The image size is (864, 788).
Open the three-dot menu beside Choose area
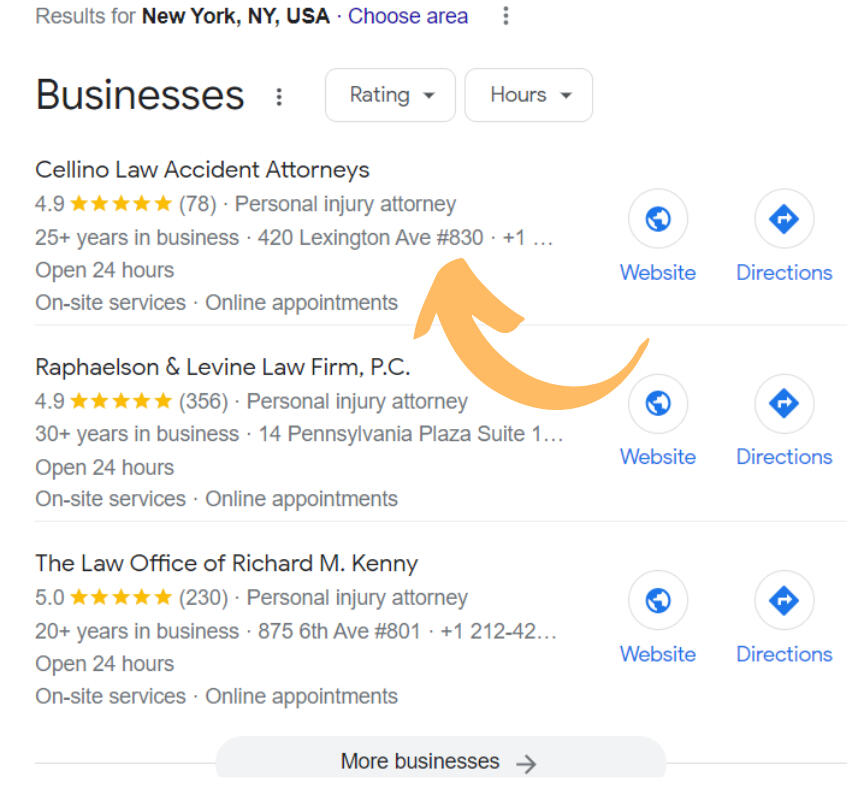click(x=506, y=16)
